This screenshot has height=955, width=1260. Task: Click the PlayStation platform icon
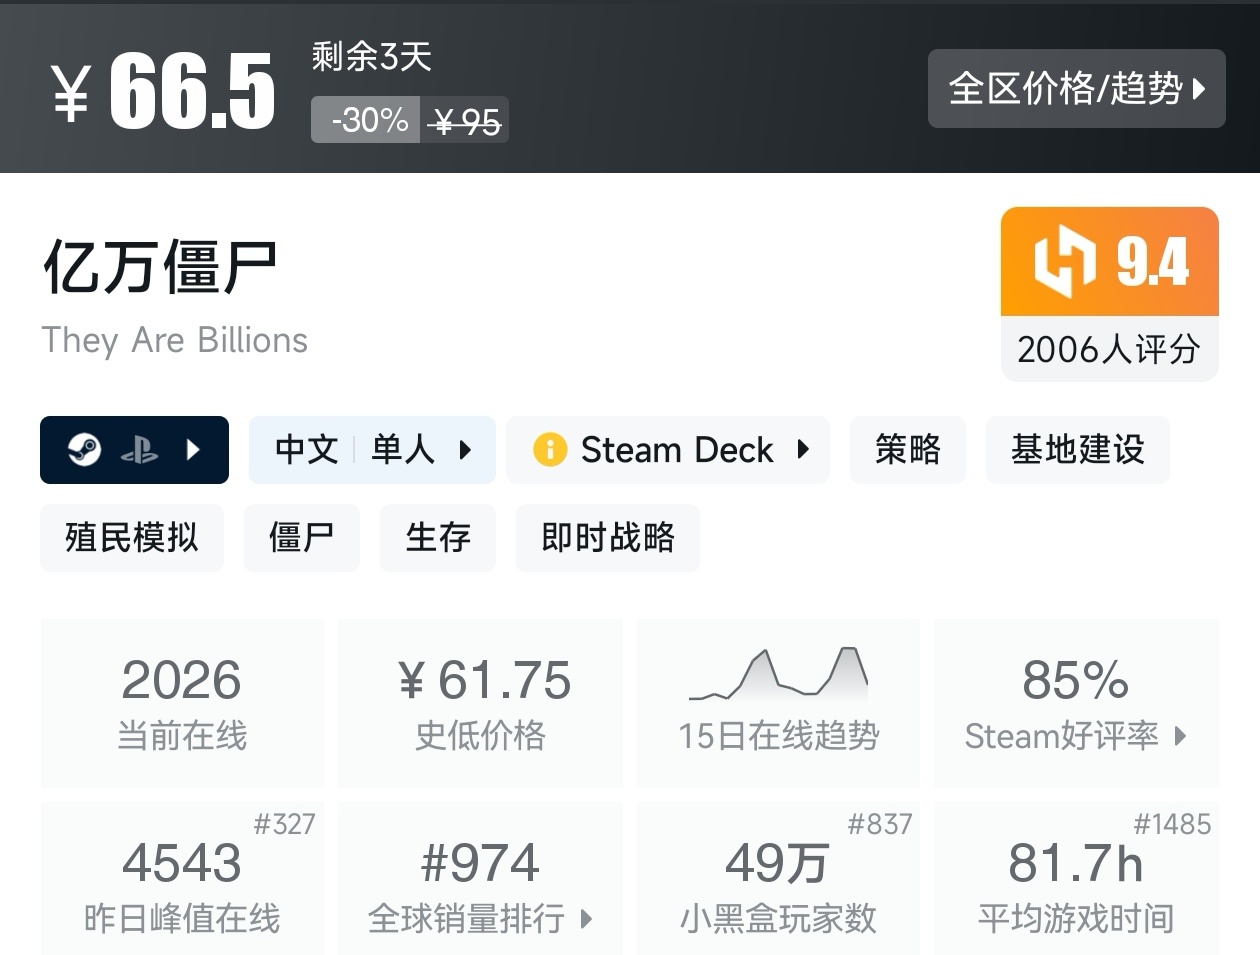coord(139,450)
